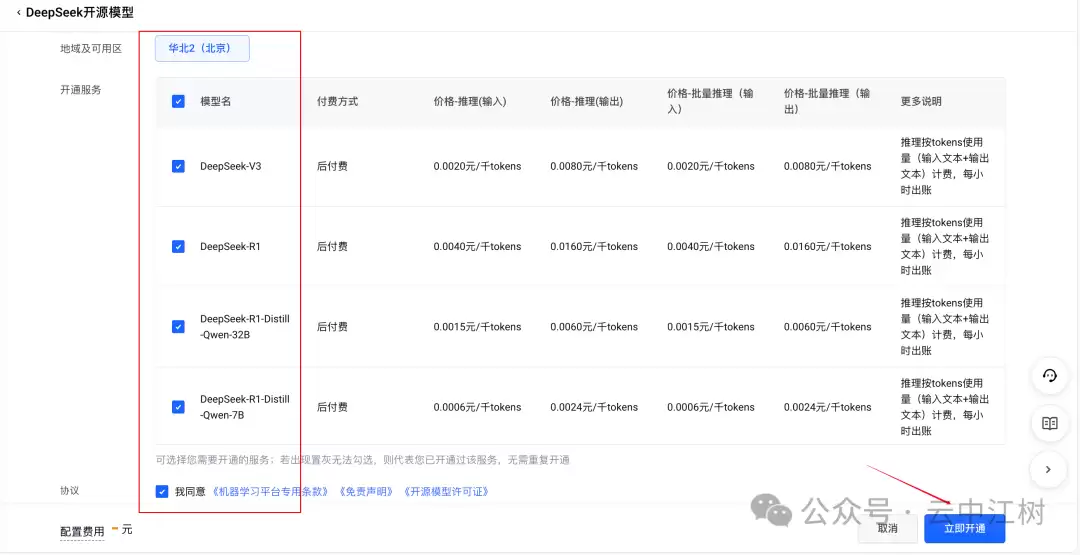The width and height of the screenshot is (1080, 555).
Task: Click the 价格-推理(输出) column header
Action: click(x=587, y=101)
